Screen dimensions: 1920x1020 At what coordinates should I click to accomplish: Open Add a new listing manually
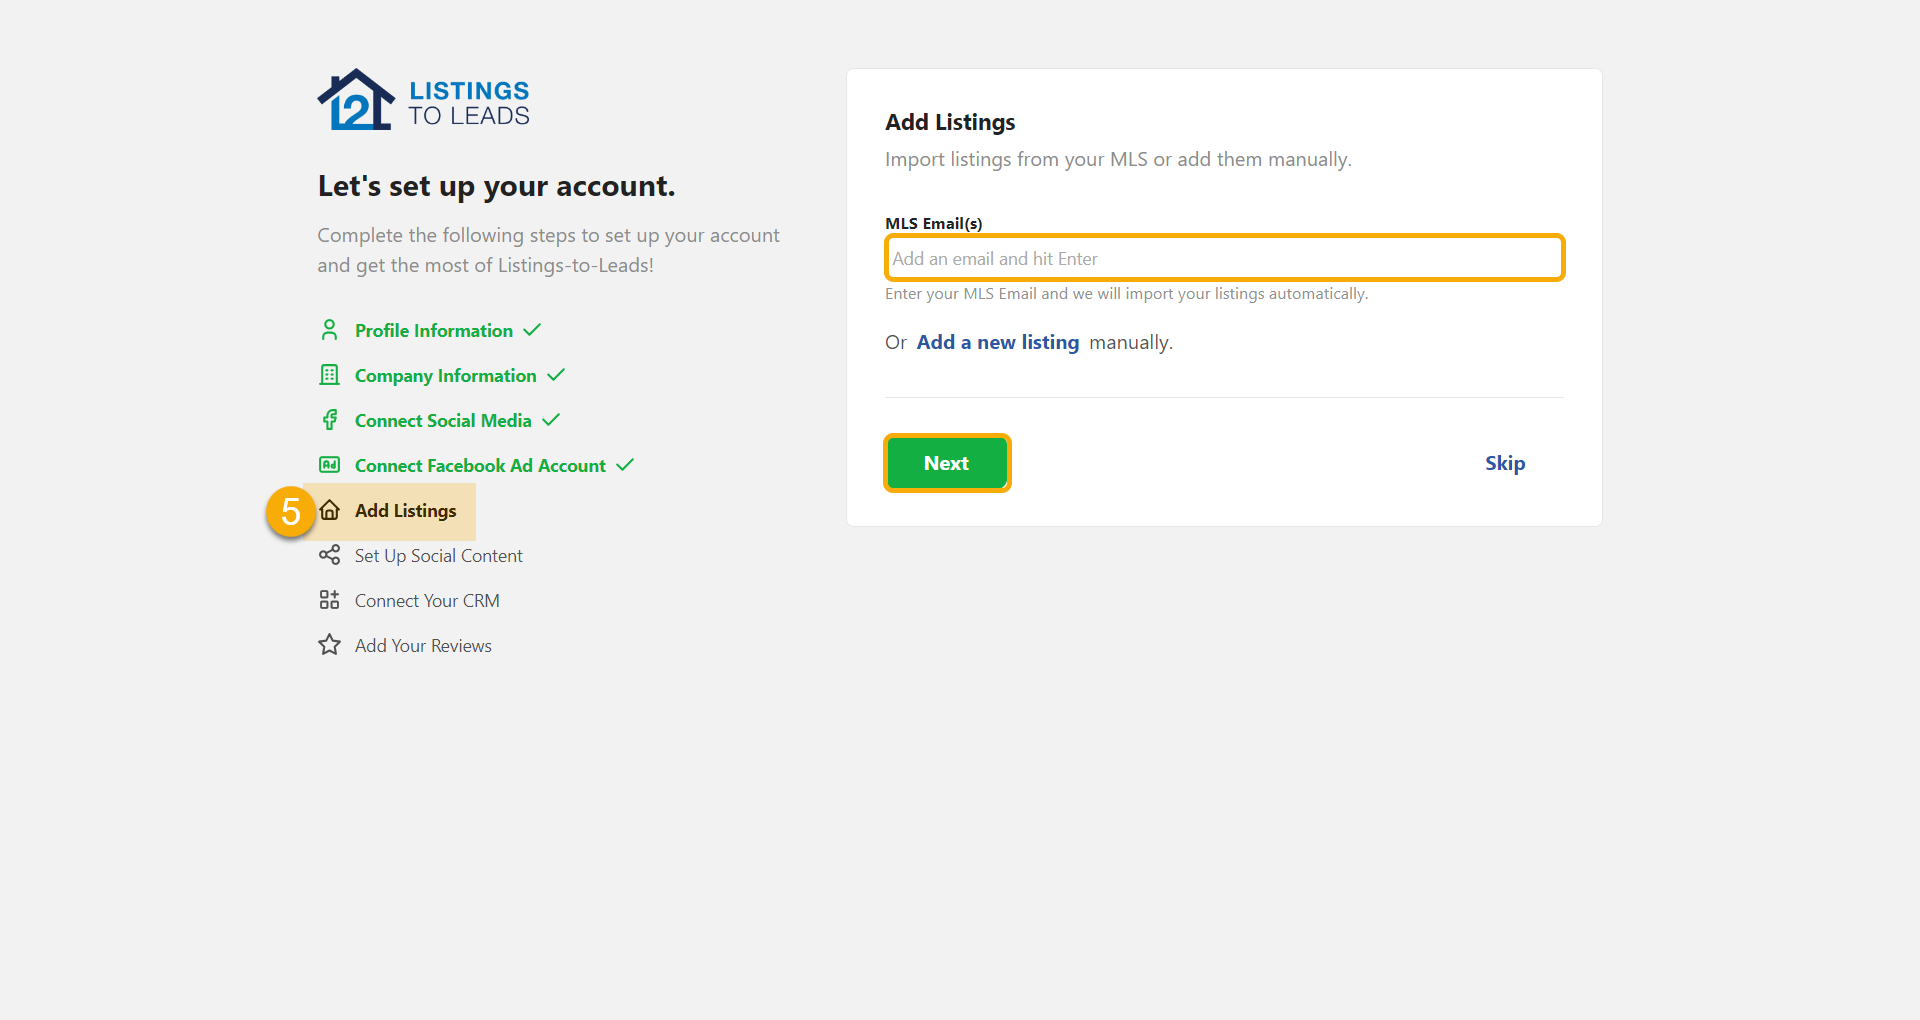click(997, 341)
